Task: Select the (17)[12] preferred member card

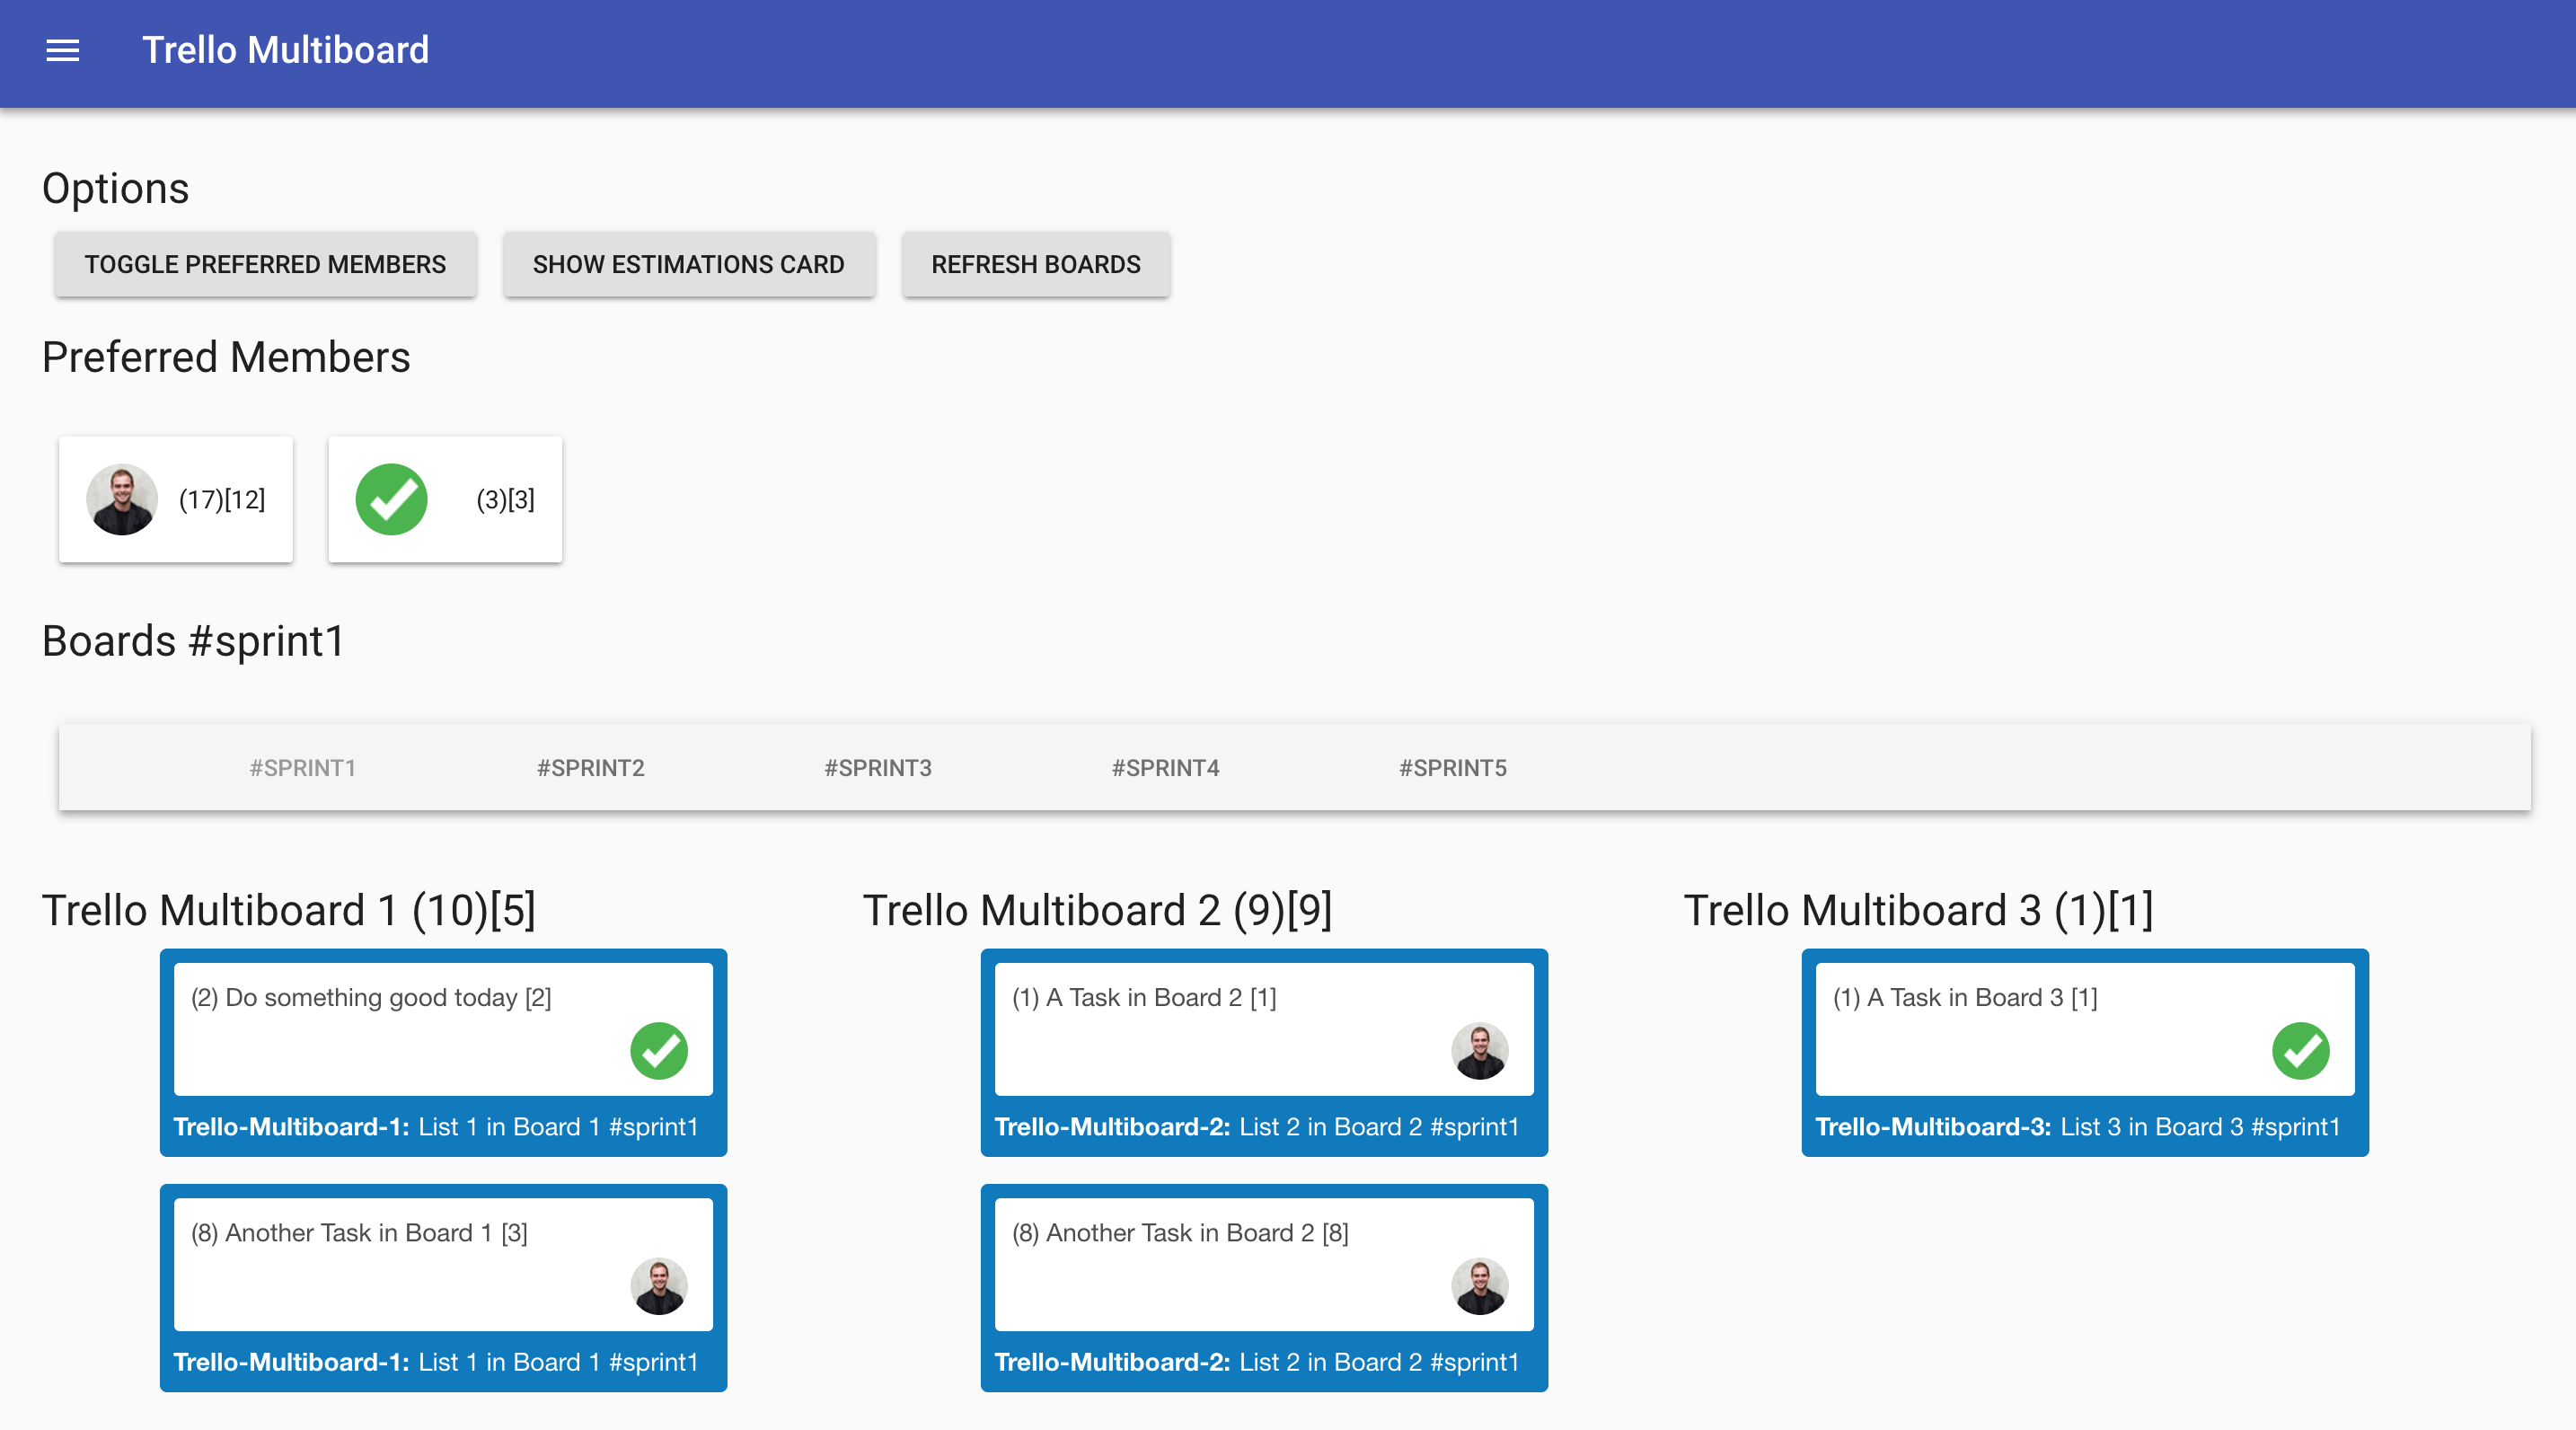Action: pyautogui.click(x=222, y=499)
